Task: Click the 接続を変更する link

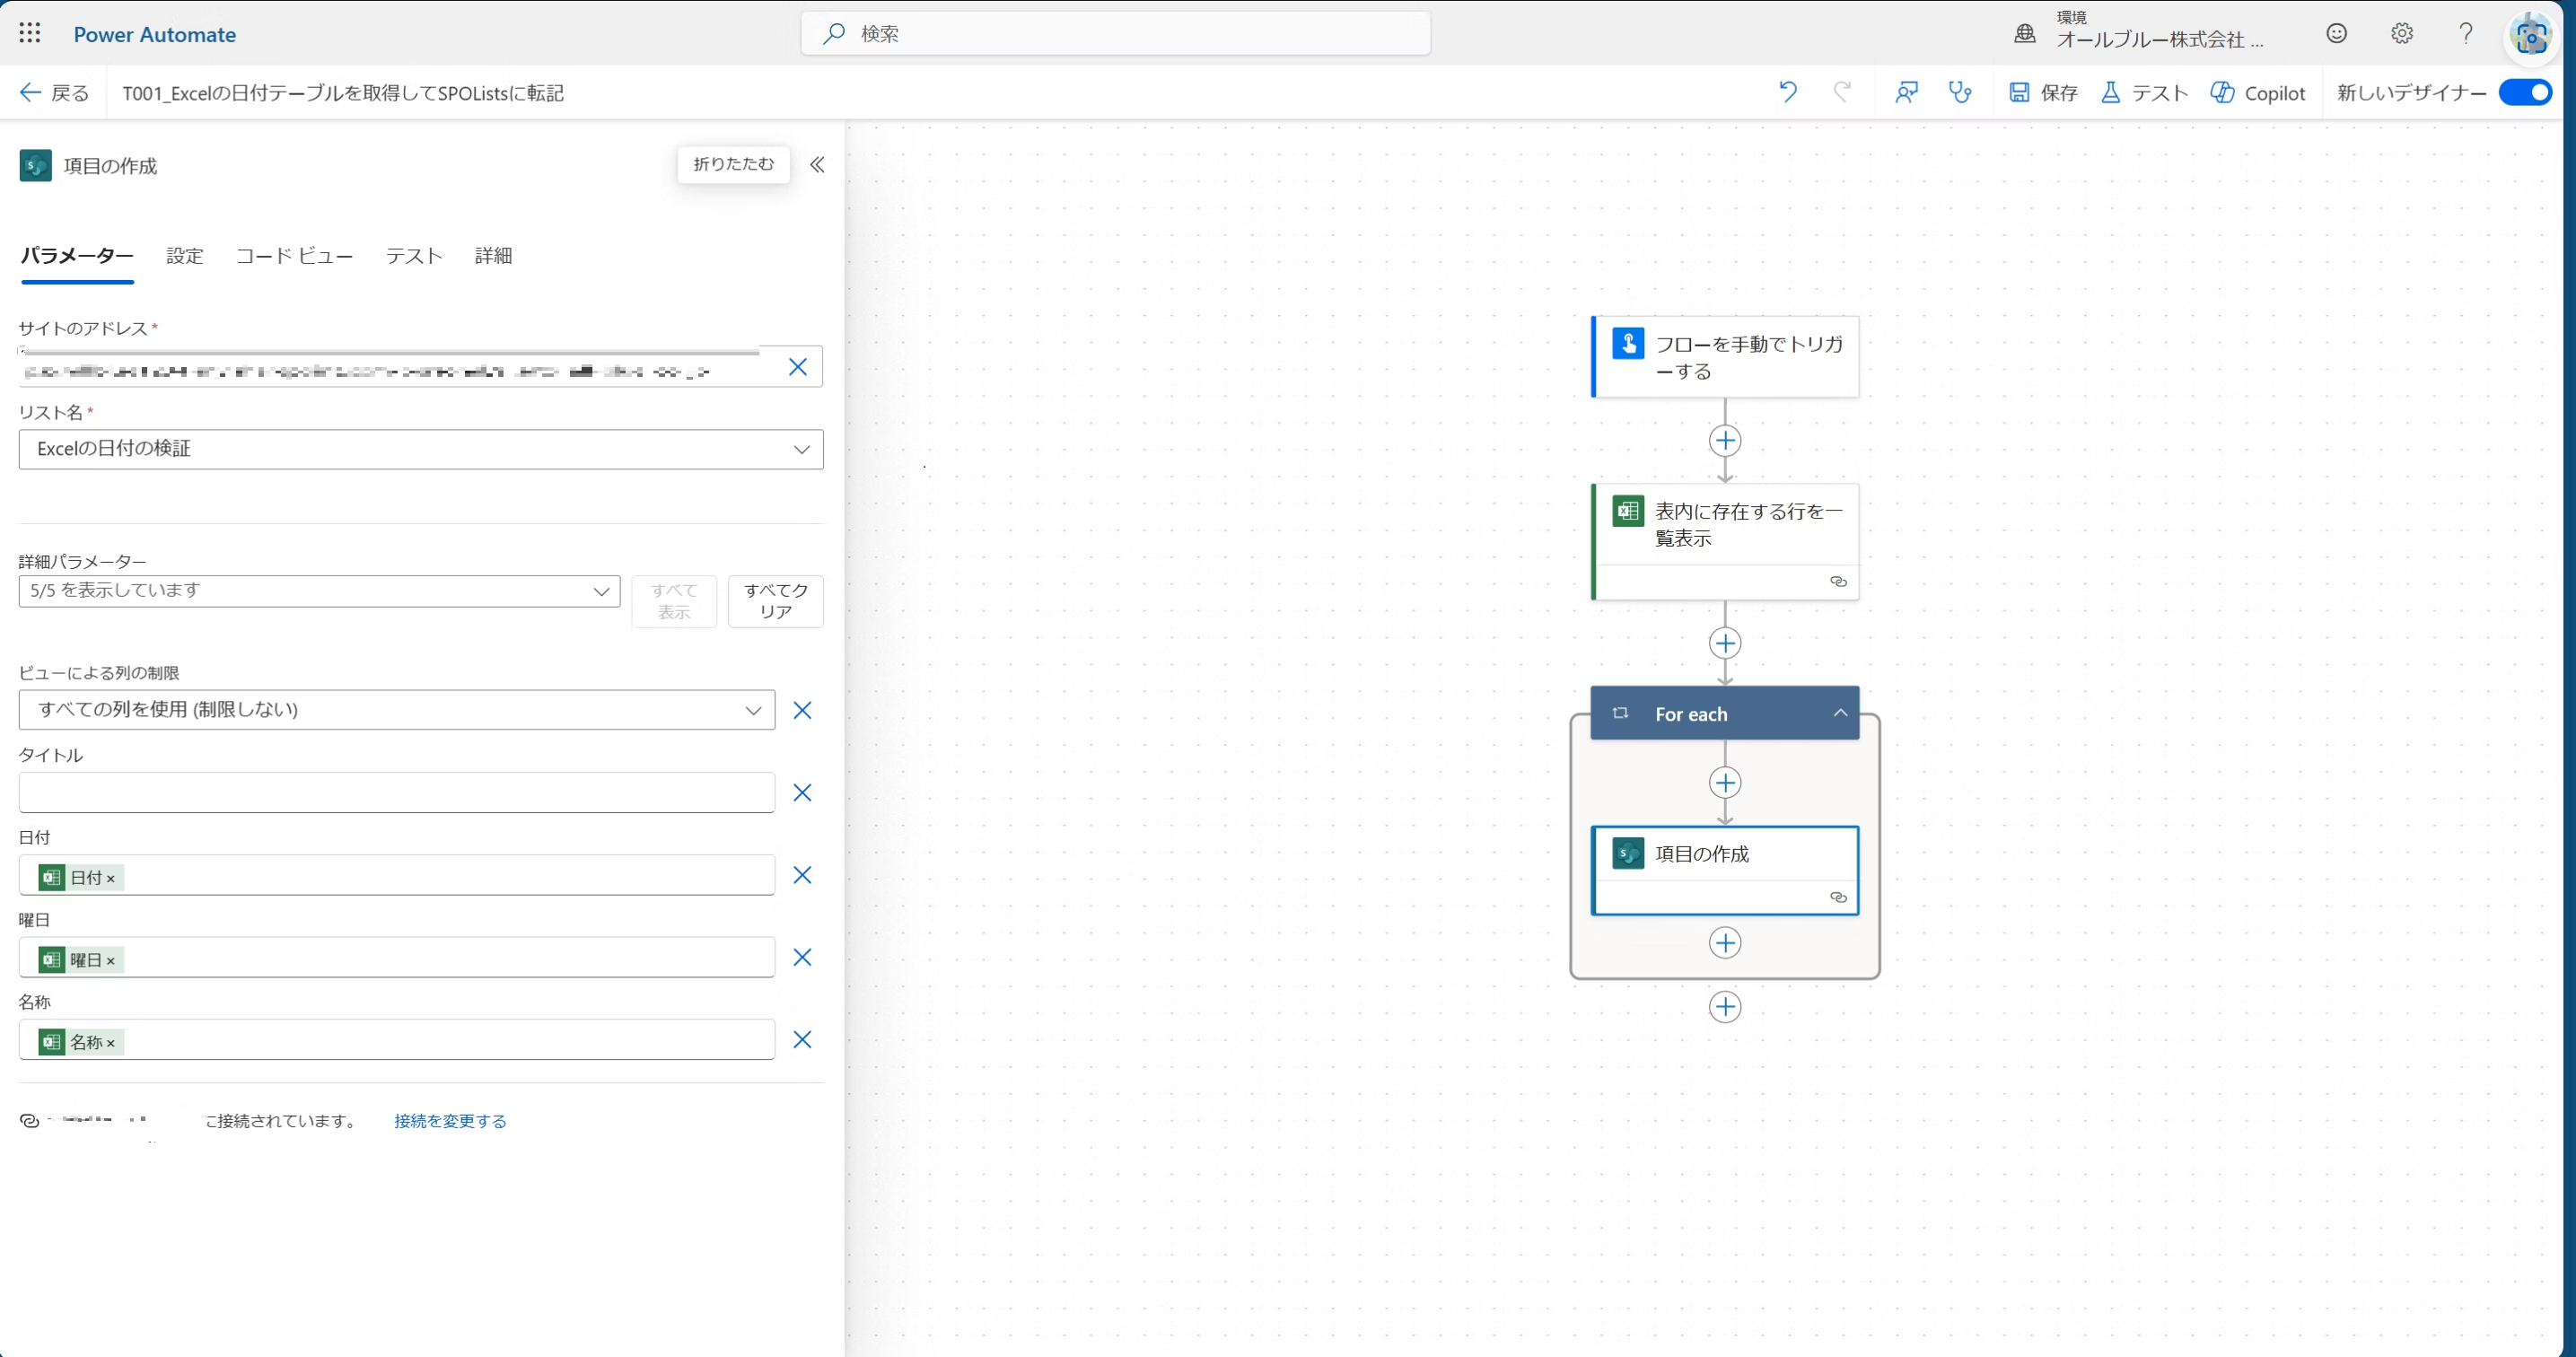Action: click(450, 1121)
